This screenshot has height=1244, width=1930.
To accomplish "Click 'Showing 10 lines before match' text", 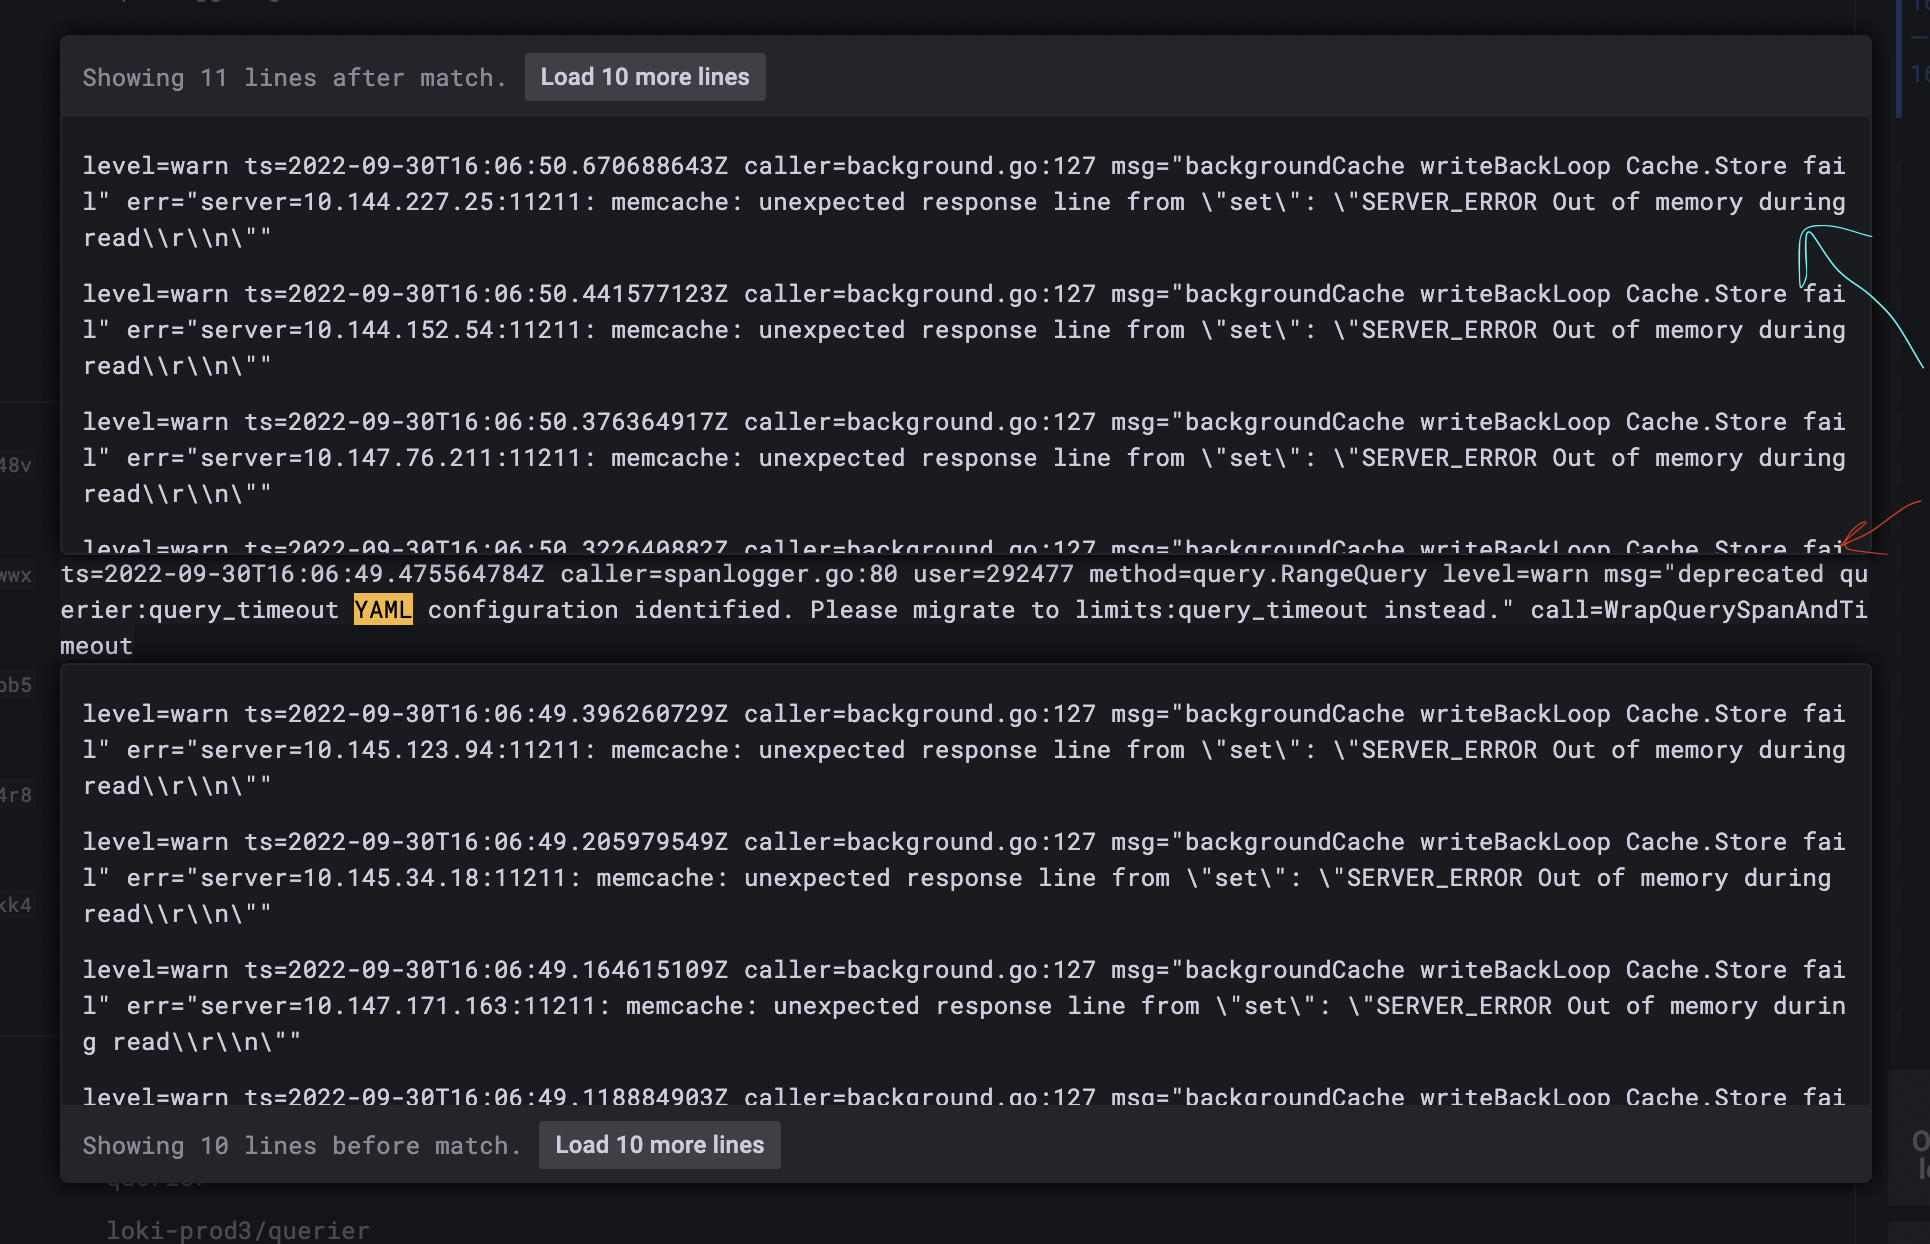I will click(x=301, y=1146).
